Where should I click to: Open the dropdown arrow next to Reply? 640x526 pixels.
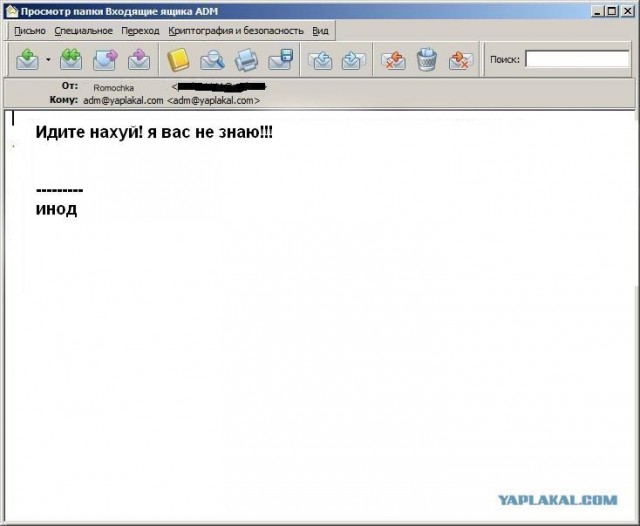(48, 60)
